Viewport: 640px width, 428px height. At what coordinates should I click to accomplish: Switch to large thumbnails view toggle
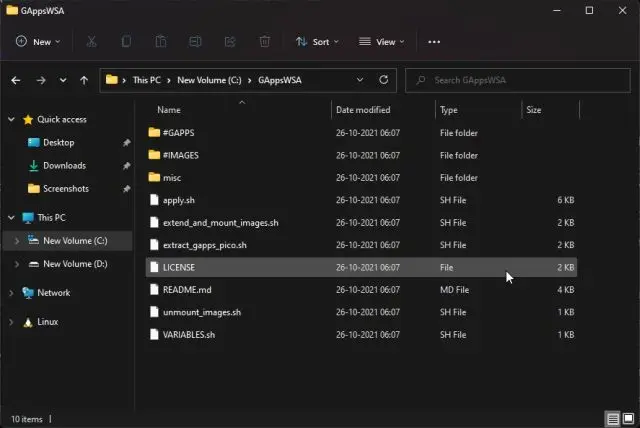(x=626, y=418)
